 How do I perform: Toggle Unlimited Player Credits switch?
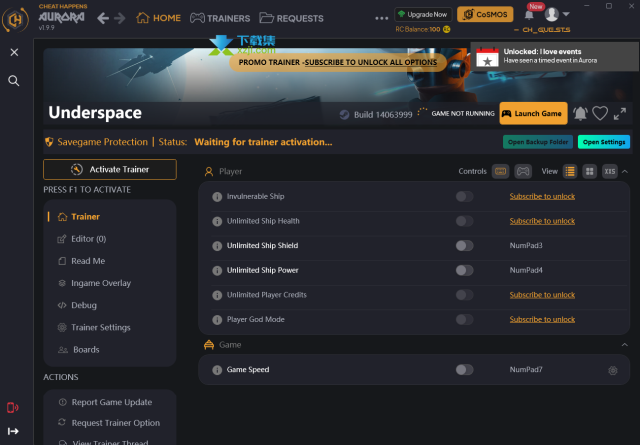coord(464,295)
